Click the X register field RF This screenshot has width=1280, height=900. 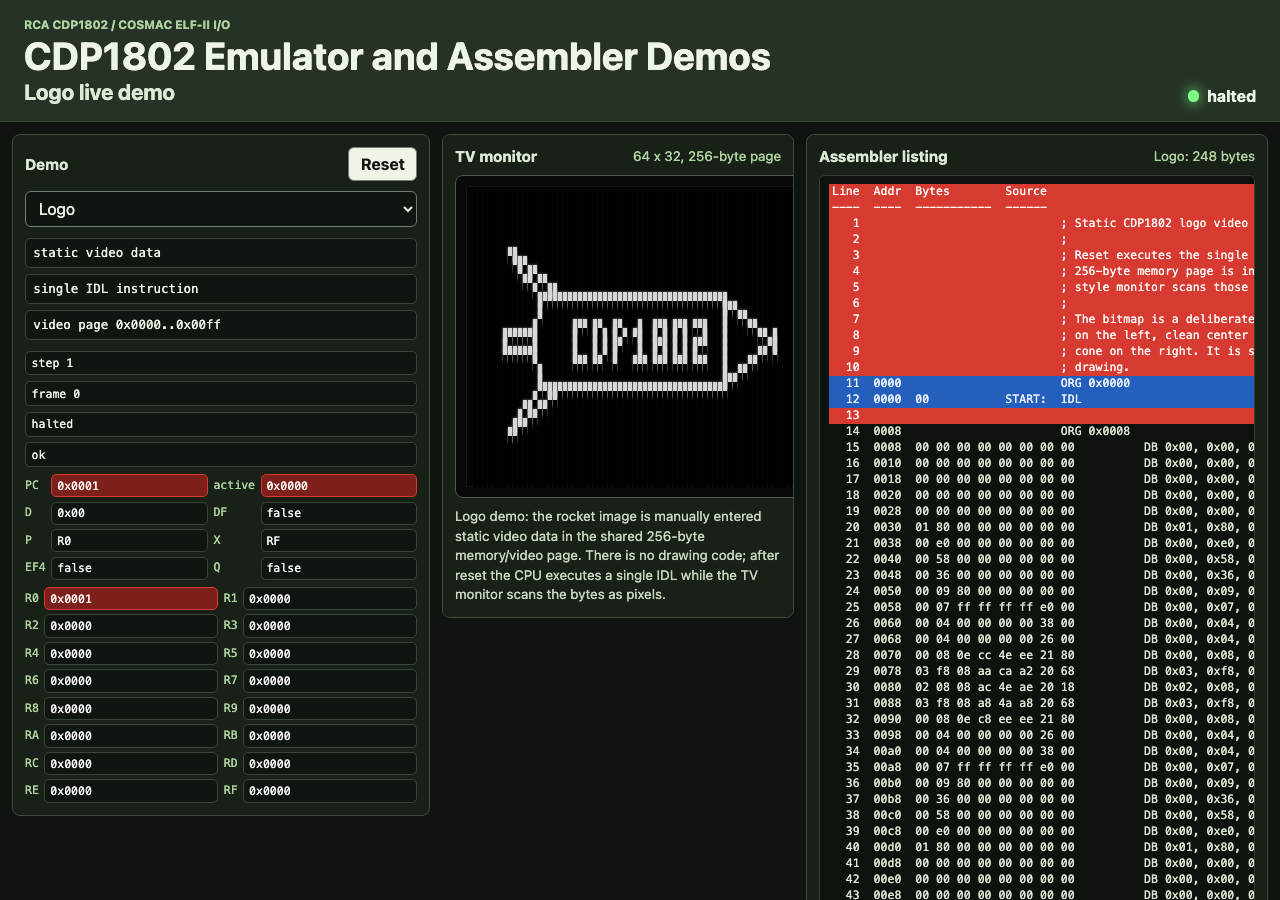[x=339, y=540]
